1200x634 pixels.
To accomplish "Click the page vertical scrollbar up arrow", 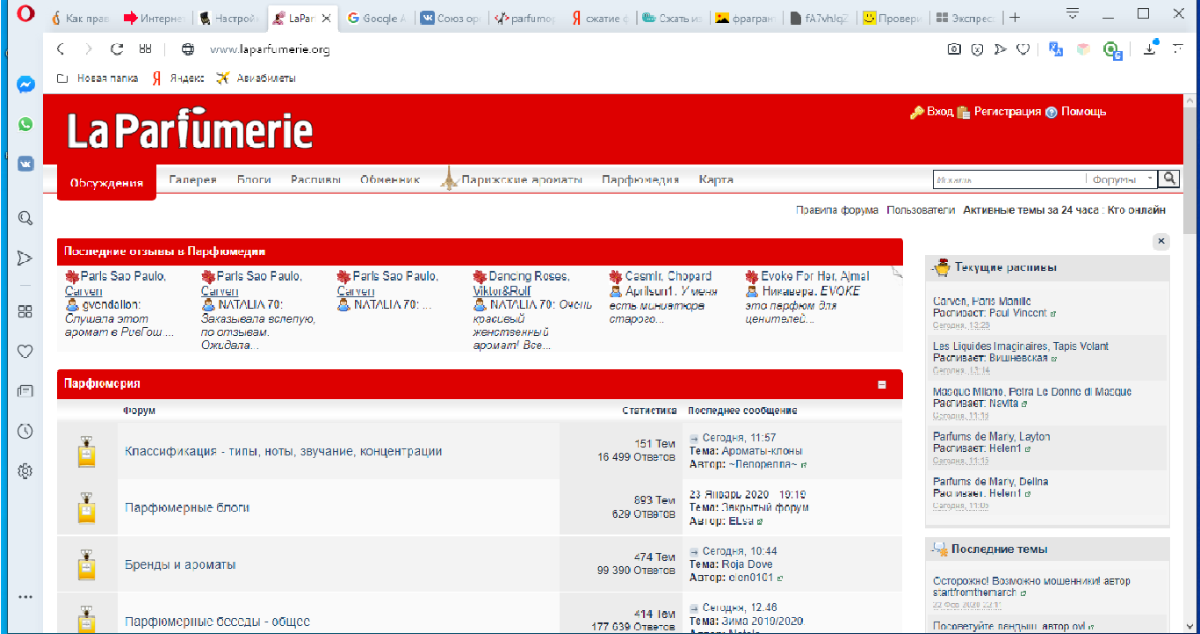I will click(1191, 101).
